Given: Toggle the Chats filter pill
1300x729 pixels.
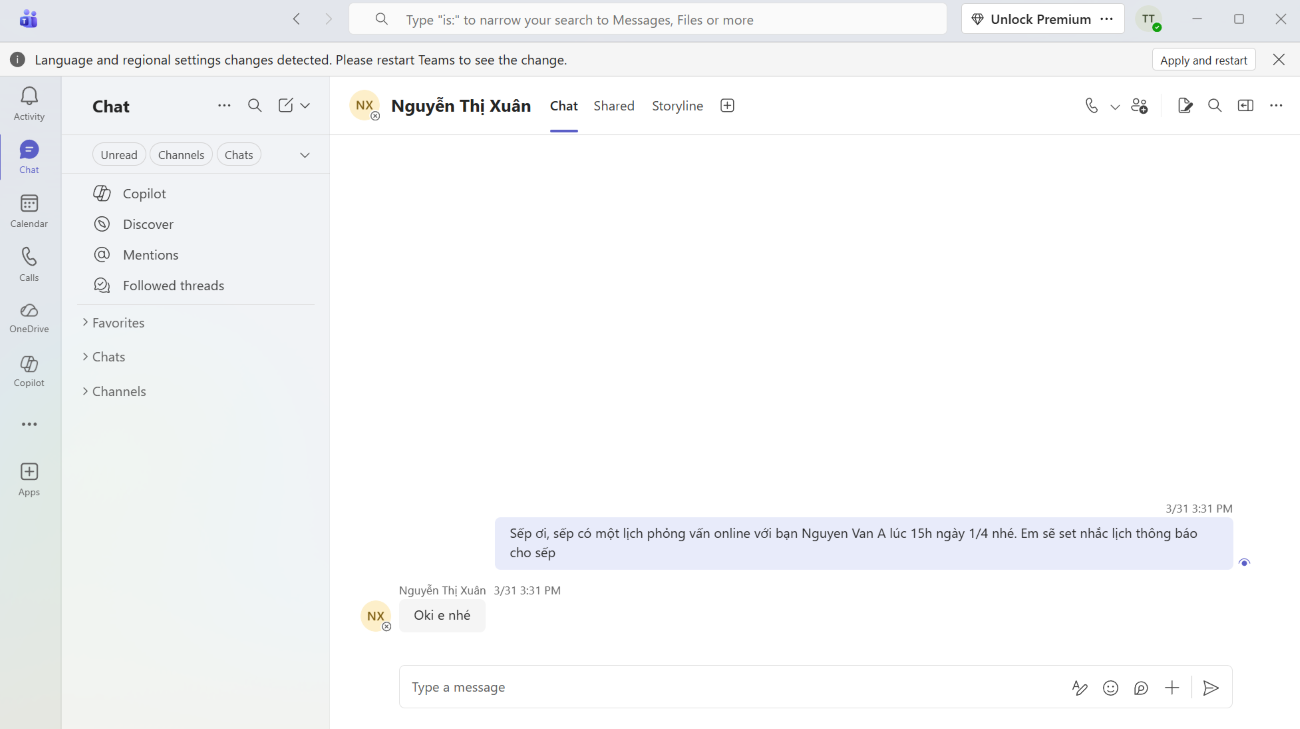Looking at the screenshot, I should click(x=239, y=155).
